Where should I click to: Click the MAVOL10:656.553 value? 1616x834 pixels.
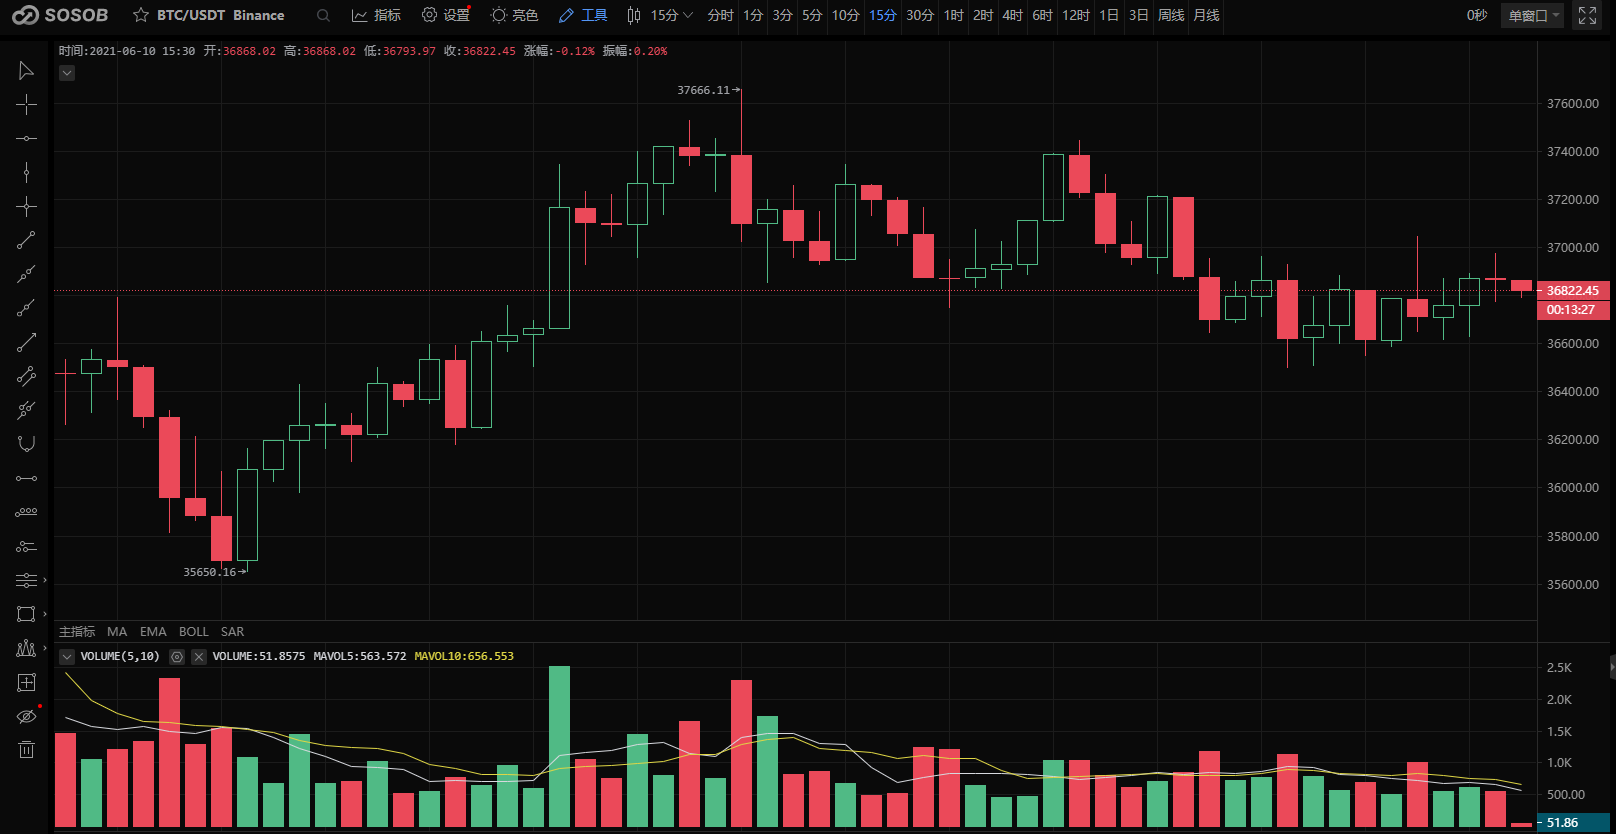[464, 657]
